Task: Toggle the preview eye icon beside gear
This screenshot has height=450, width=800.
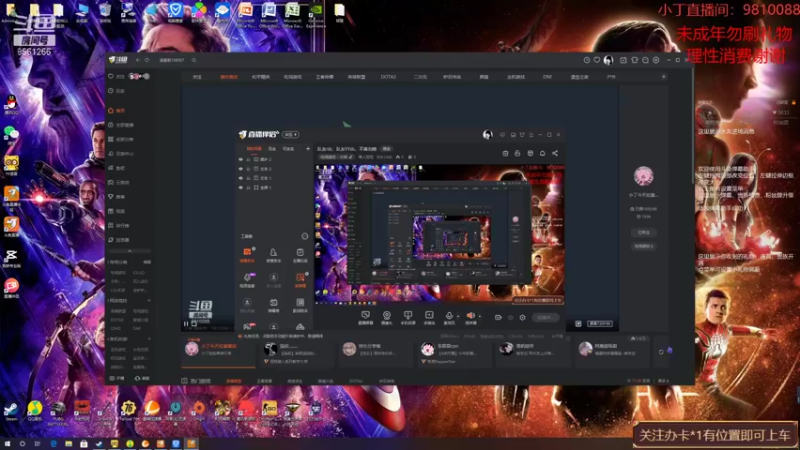Action: tap(510, 317)
